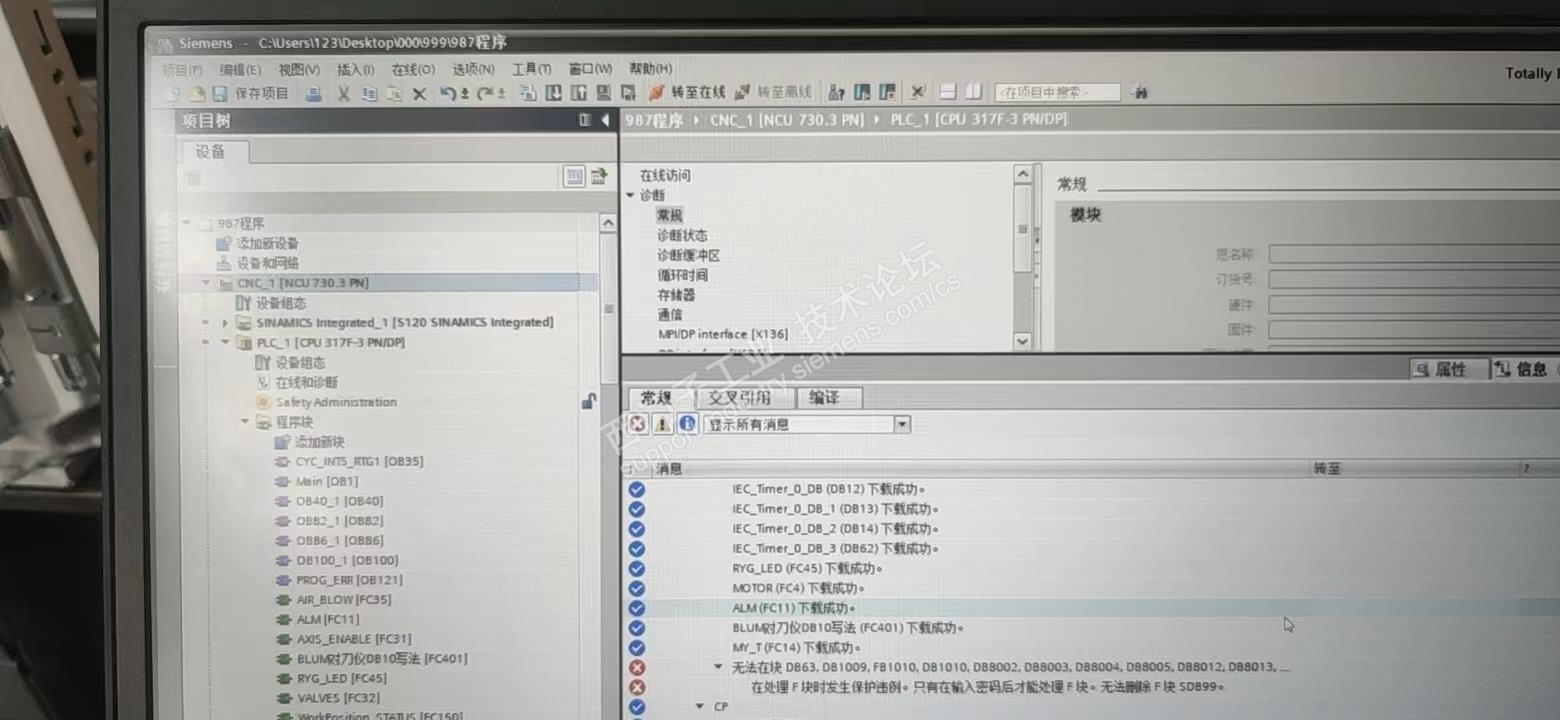Select the AXIS_ENABLE [FC31] block
1560x720 pixels.
(x=354, y=639)
